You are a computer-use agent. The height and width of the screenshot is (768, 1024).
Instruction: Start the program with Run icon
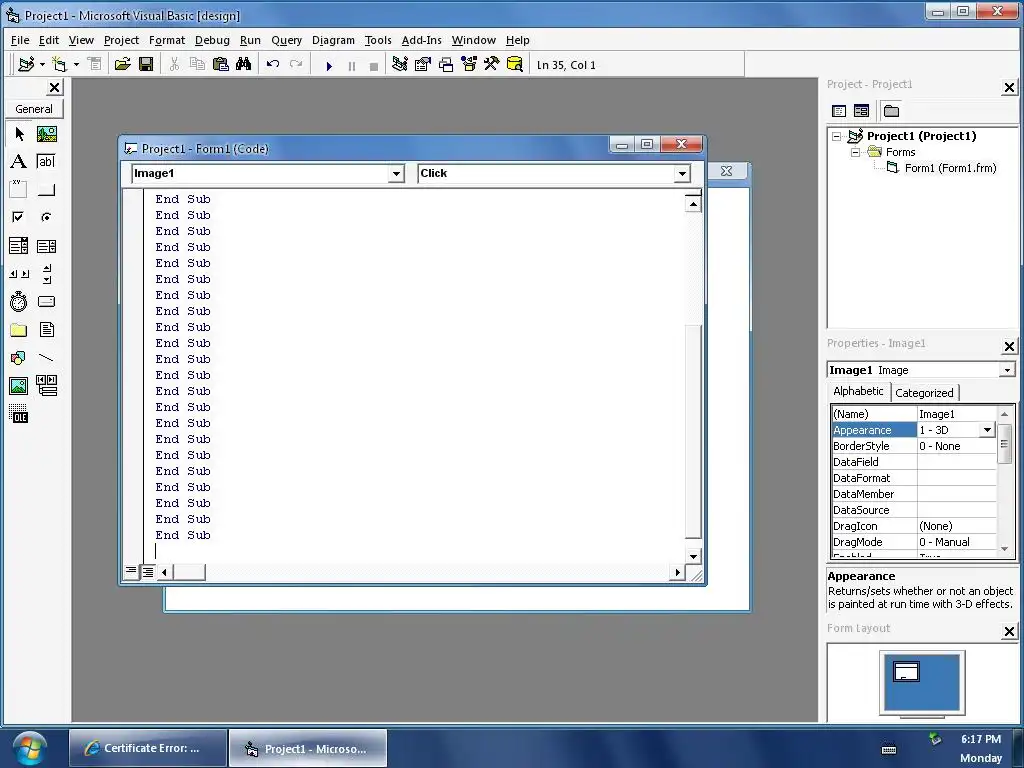[329, 65]
